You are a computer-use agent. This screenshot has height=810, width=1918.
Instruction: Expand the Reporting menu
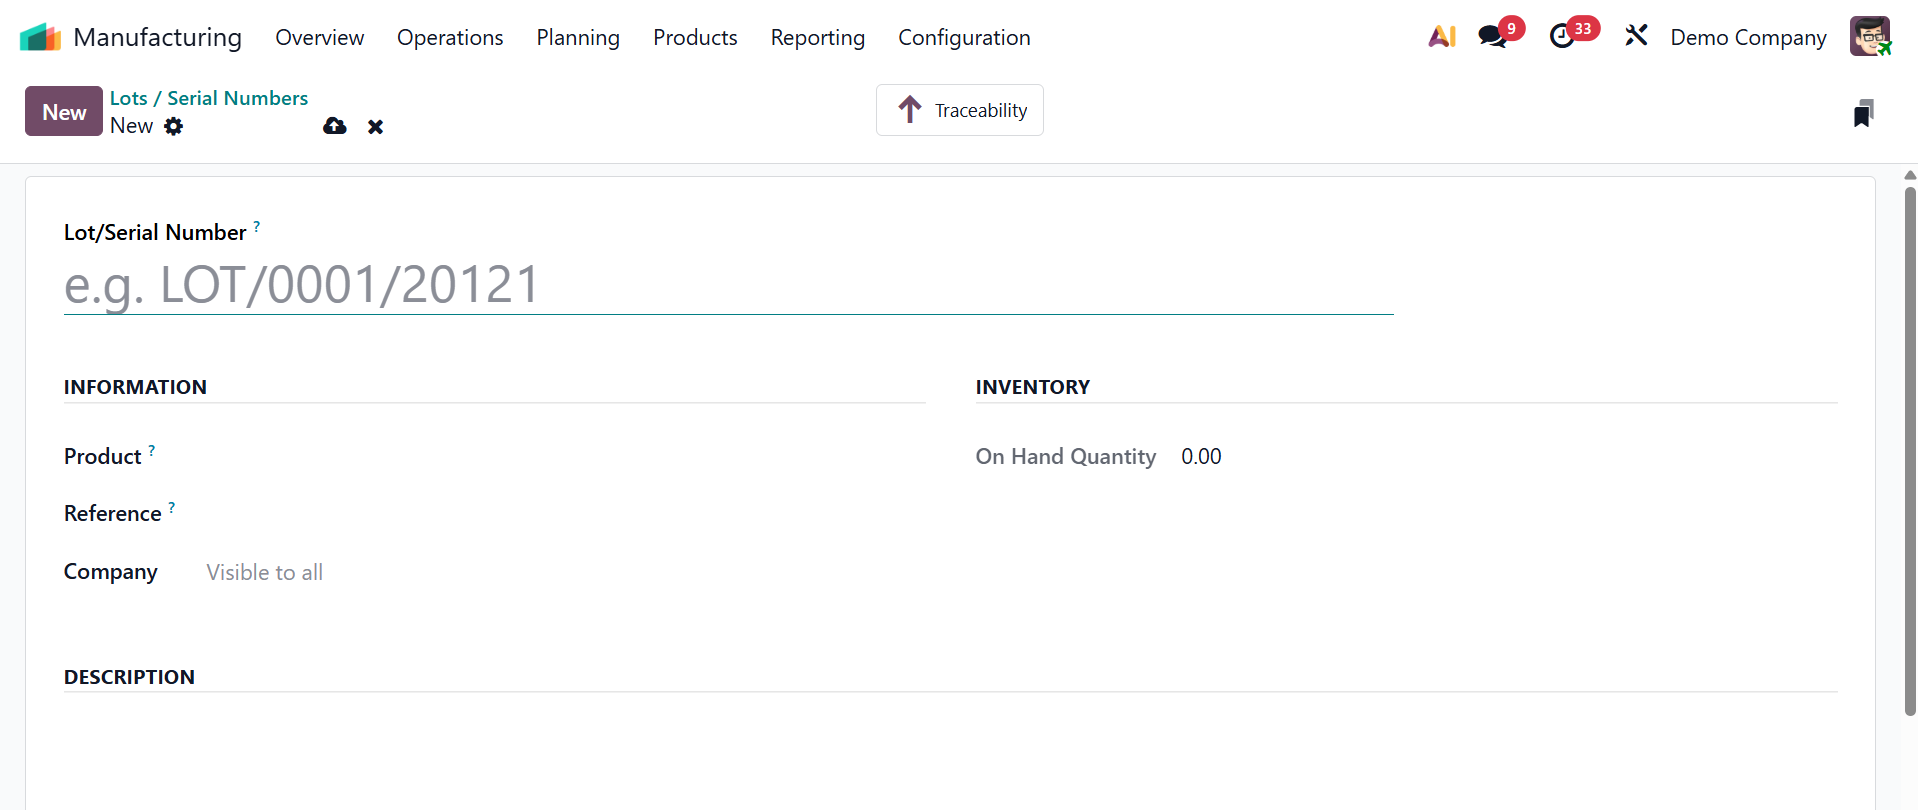click(x=817, y=38)
